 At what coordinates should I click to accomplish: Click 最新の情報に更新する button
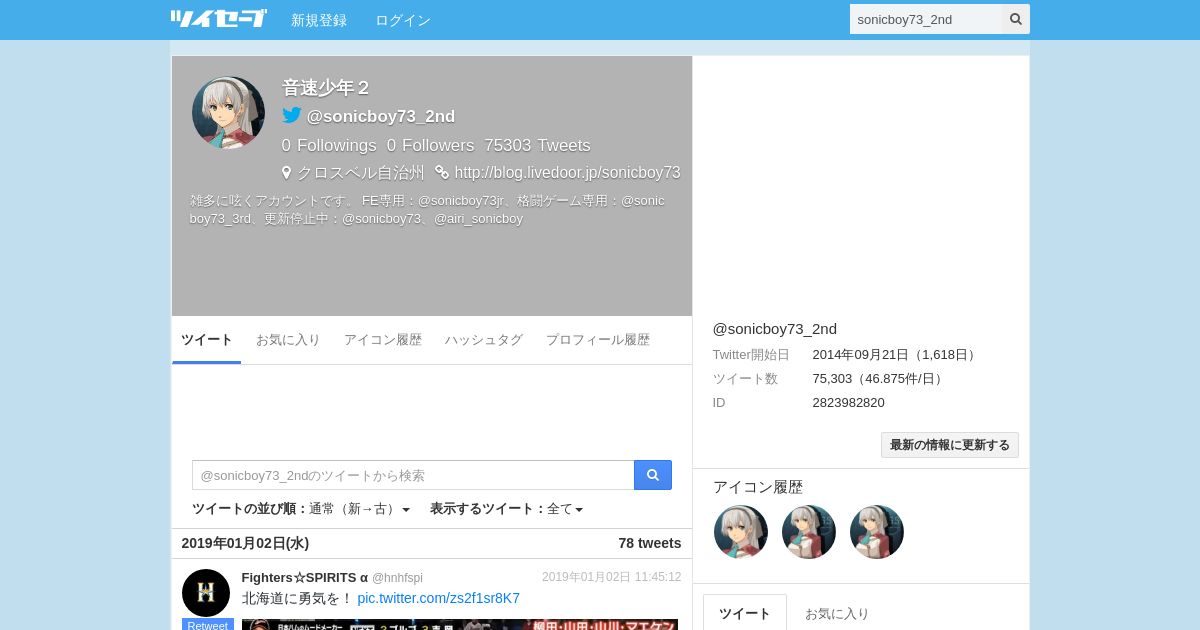point(950,445)
